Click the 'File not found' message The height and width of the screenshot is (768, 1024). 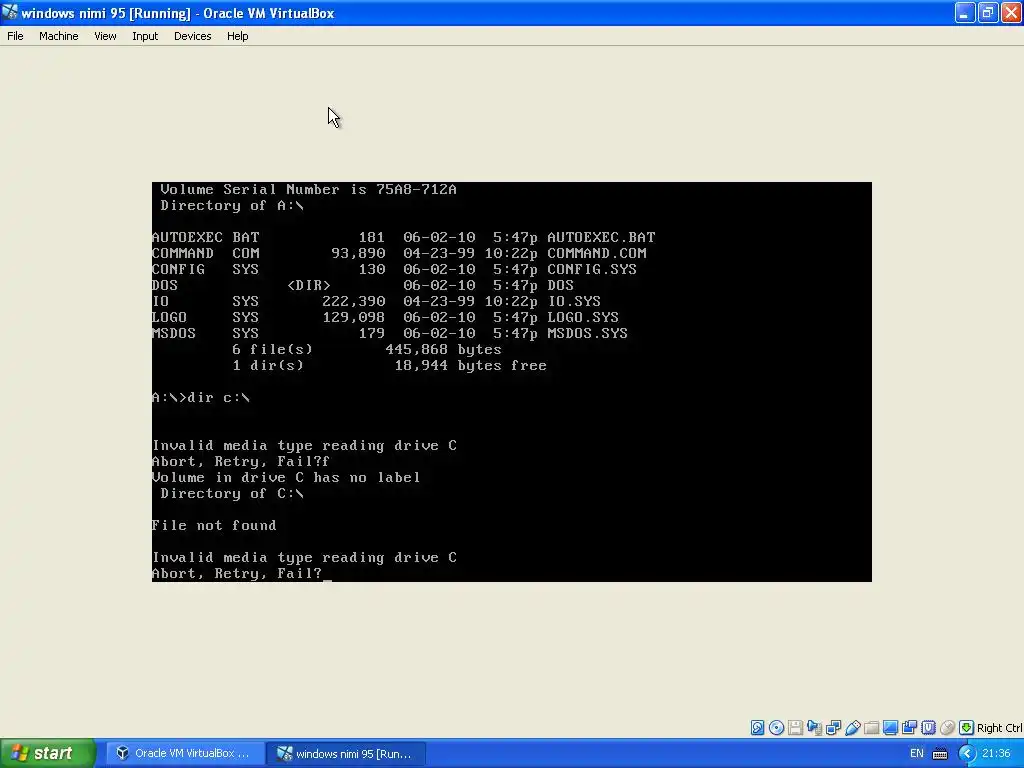point(214,525)
